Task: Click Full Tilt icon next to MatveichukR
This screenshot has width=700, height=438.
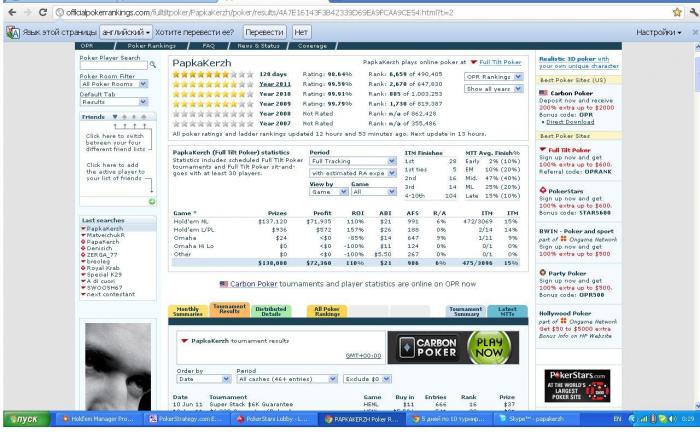Action: tap(83, 235)
